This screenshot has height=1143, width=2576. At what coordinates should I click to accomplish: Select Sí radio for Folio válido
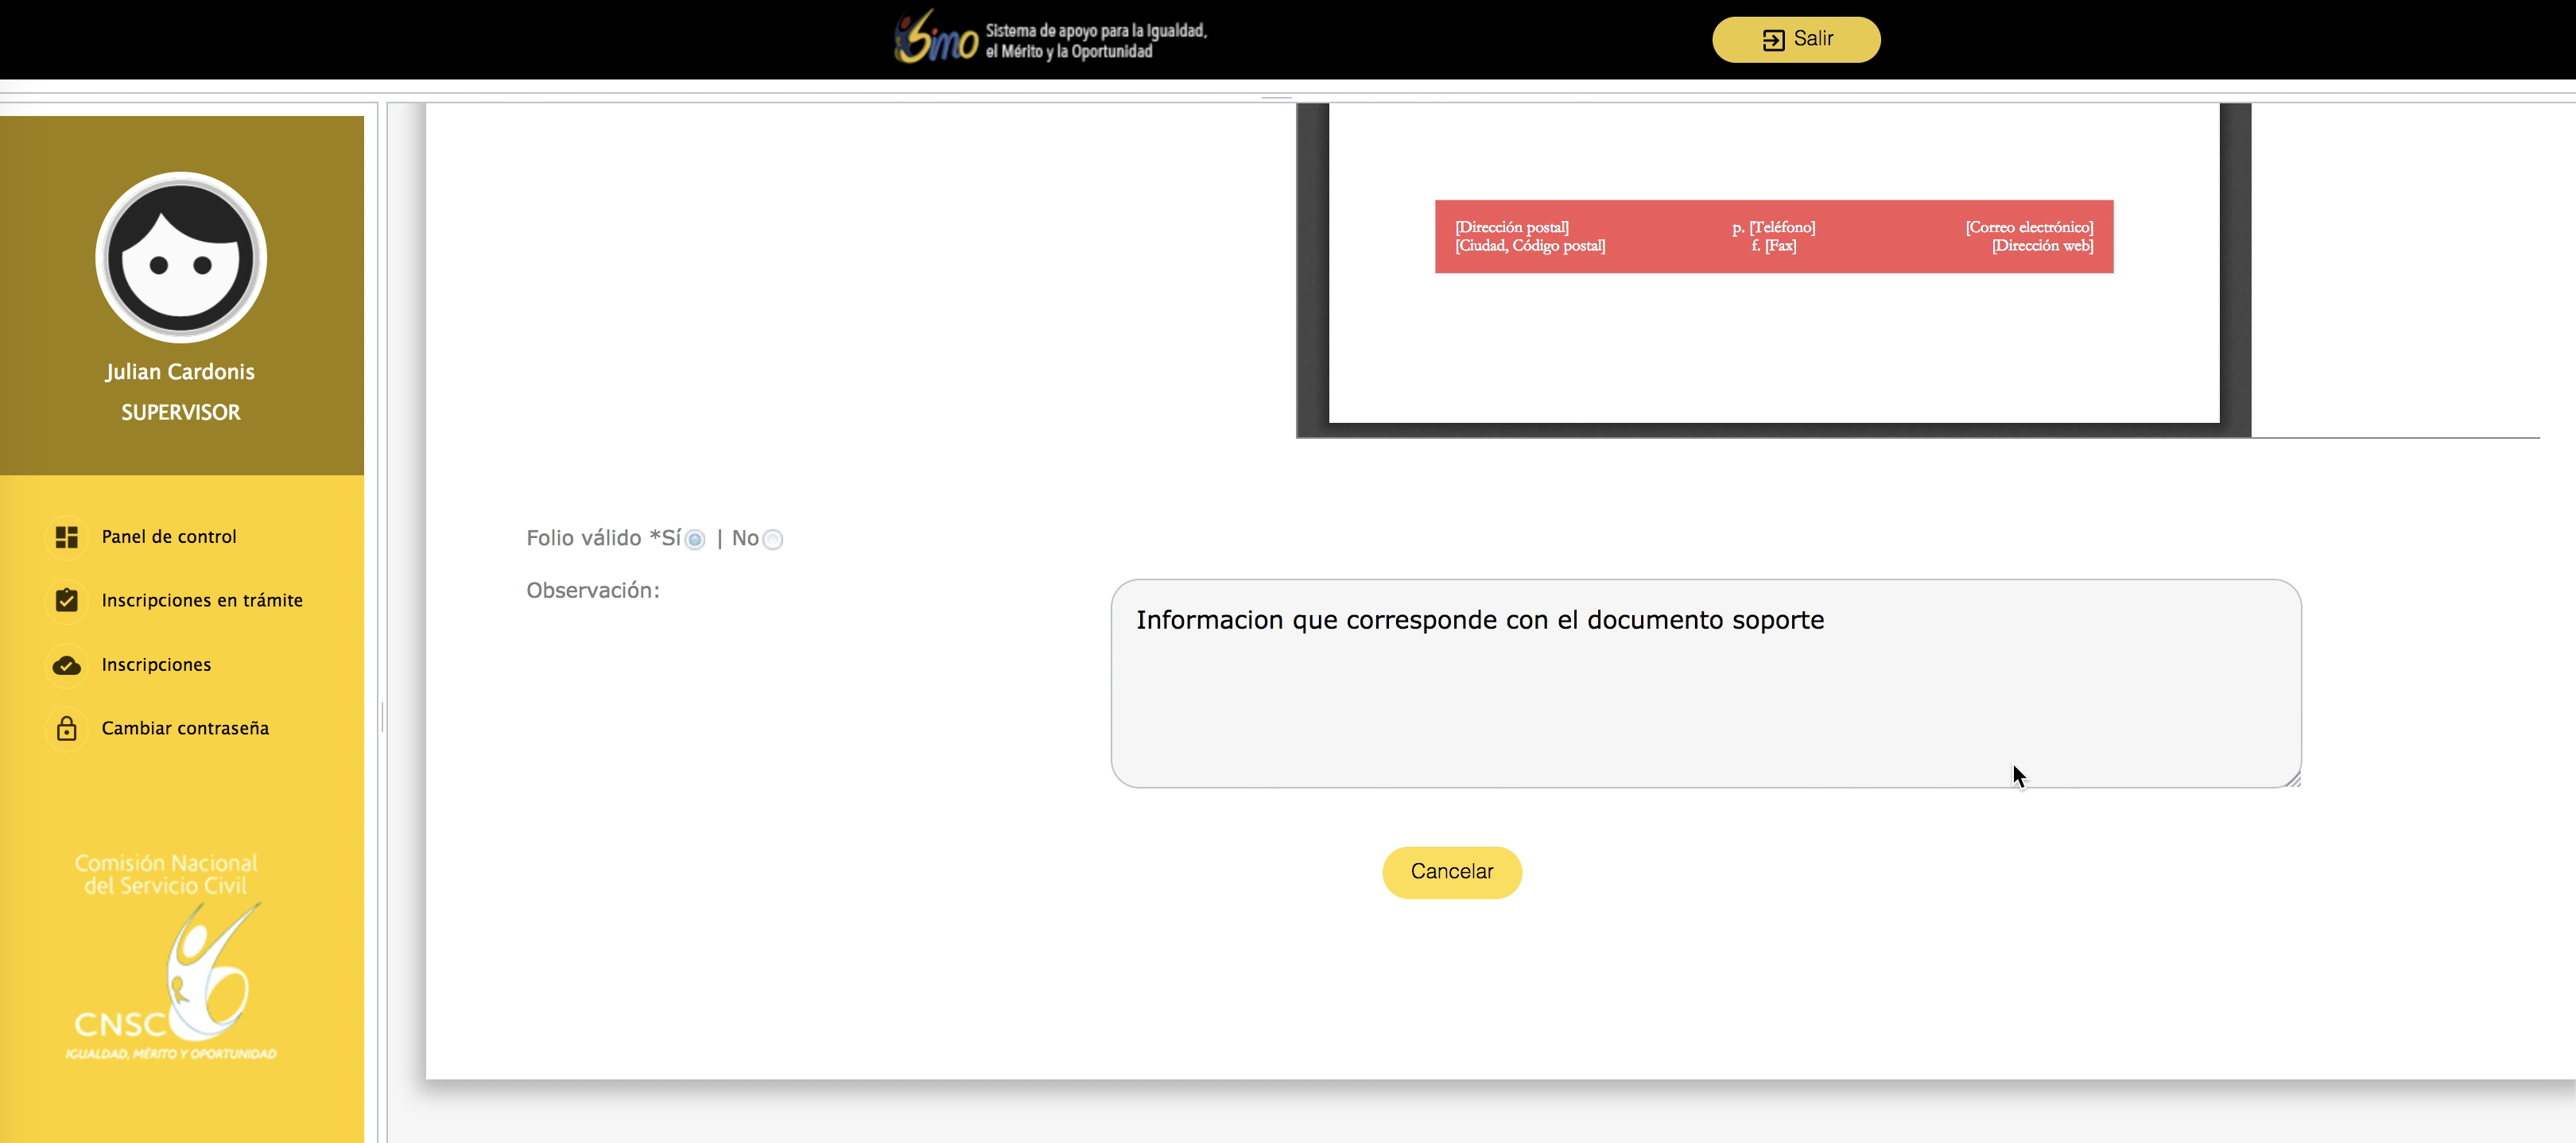[695, 540]
